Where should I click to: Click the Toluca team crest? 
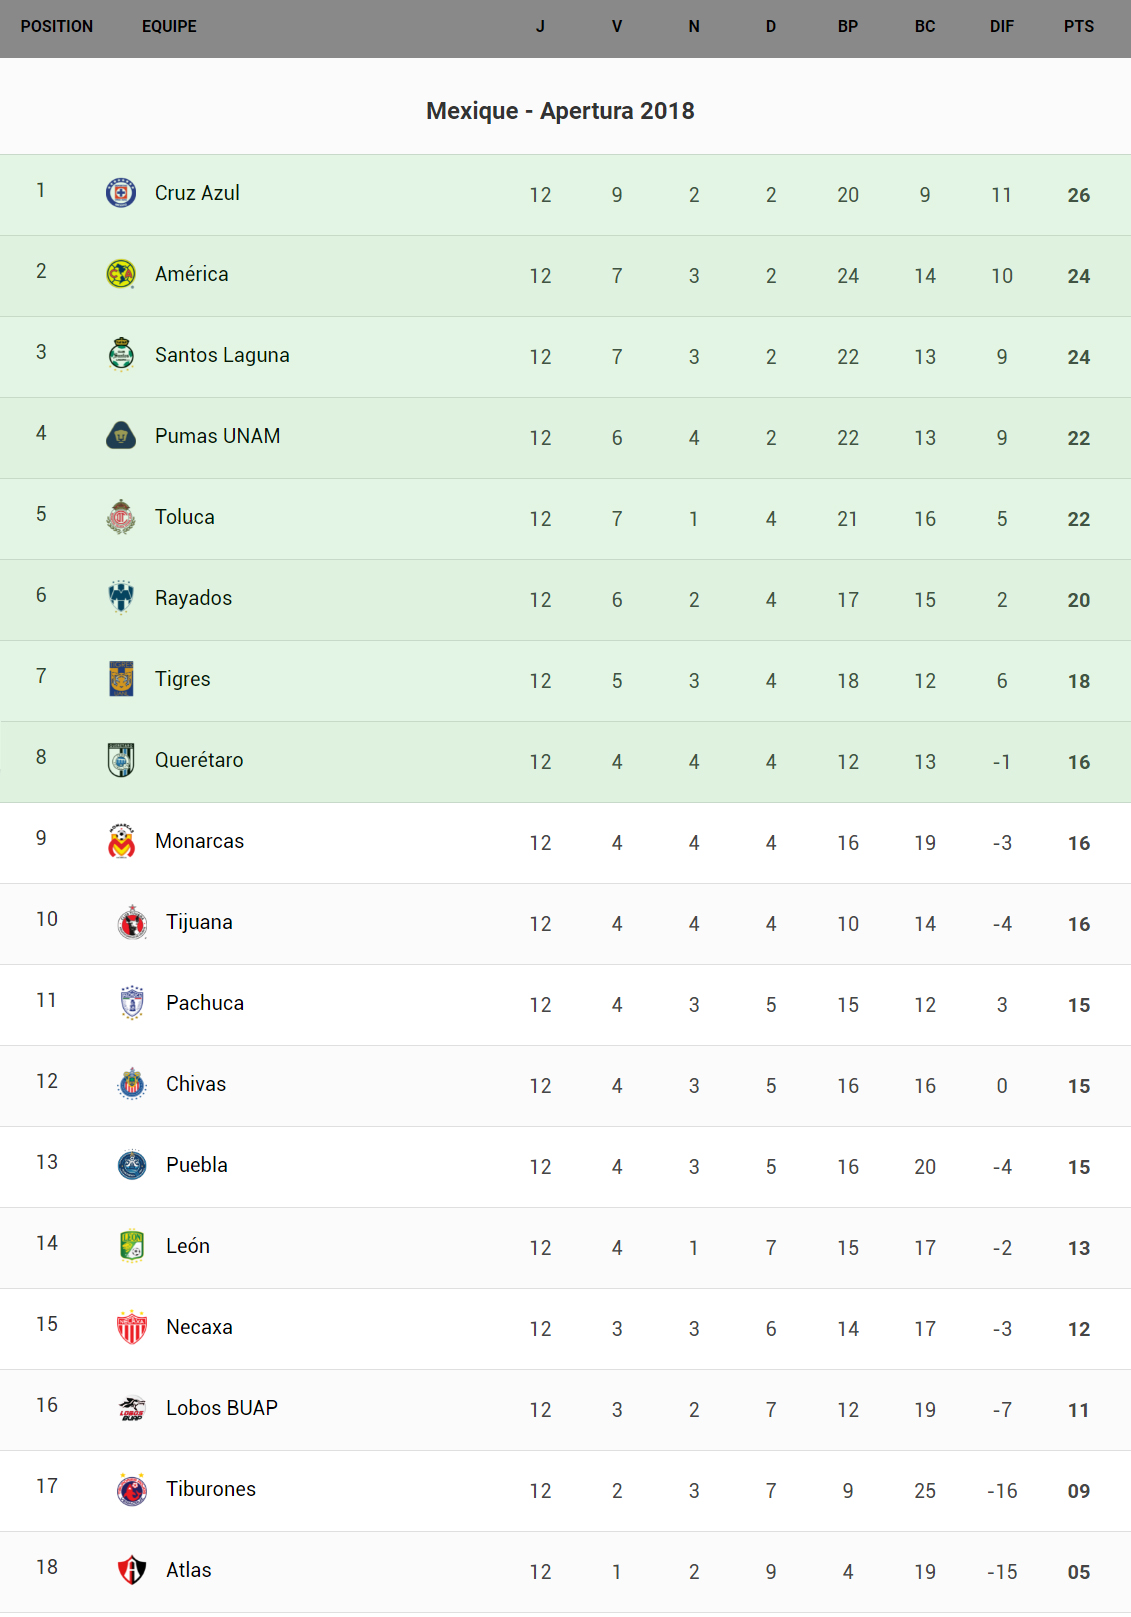[121, 516]
